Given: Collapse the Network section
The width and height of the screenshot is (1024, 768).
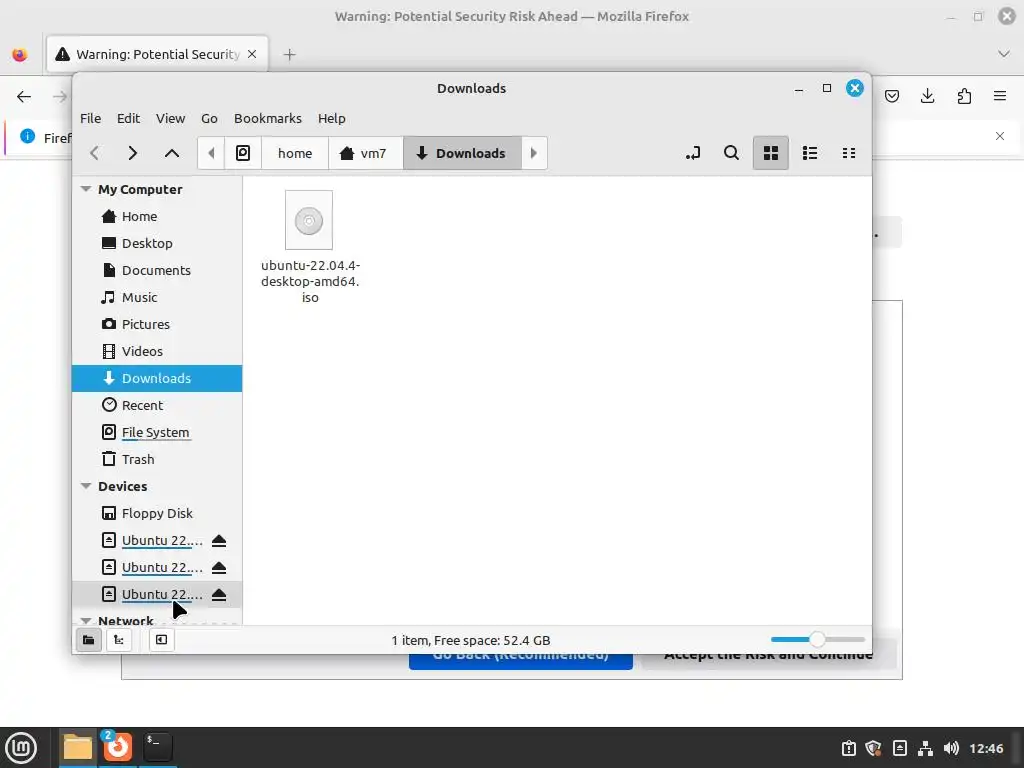Looking at the screenshot, I should (x=86, y=620).
